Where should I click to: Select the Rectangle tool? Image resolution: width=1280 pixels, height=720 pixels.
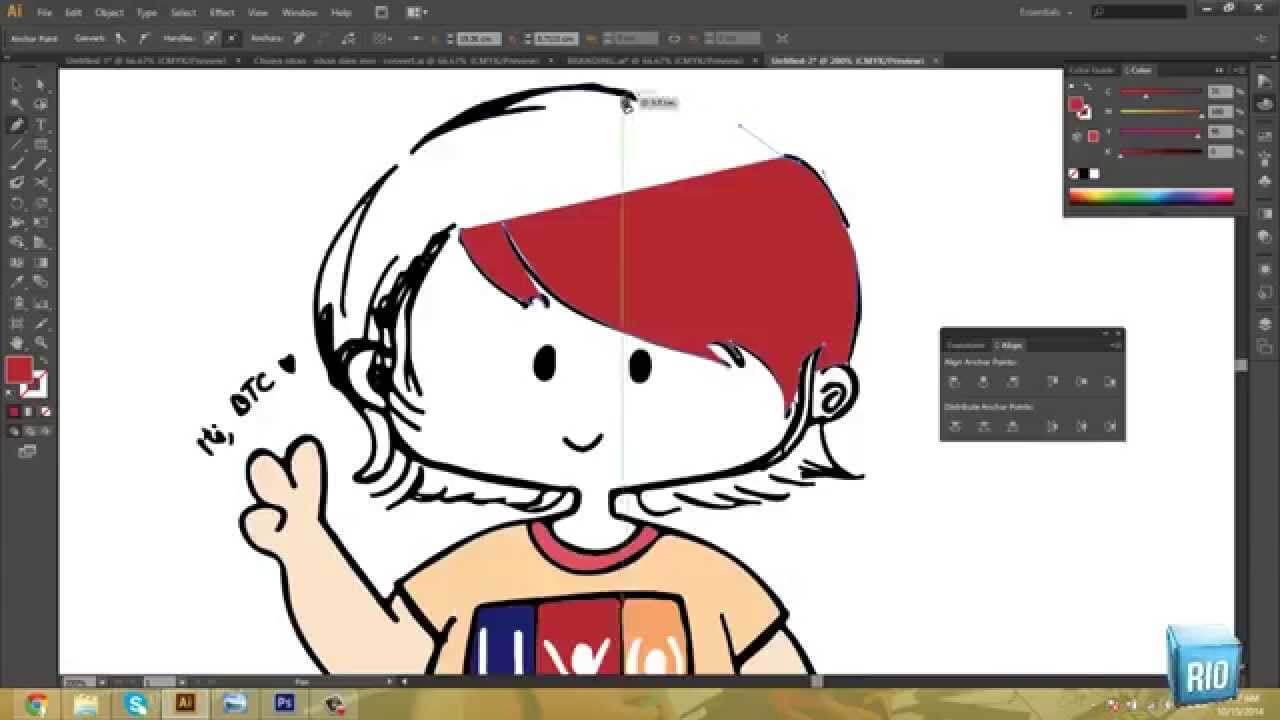pos(41,144)
